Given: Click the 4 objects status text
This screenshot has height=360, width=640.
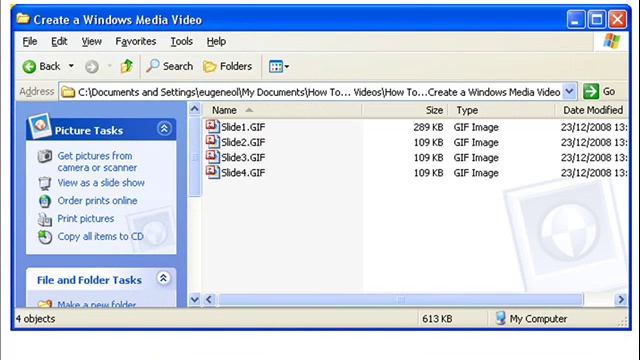Looking at the screenshot, I should (x=36, y=319).
